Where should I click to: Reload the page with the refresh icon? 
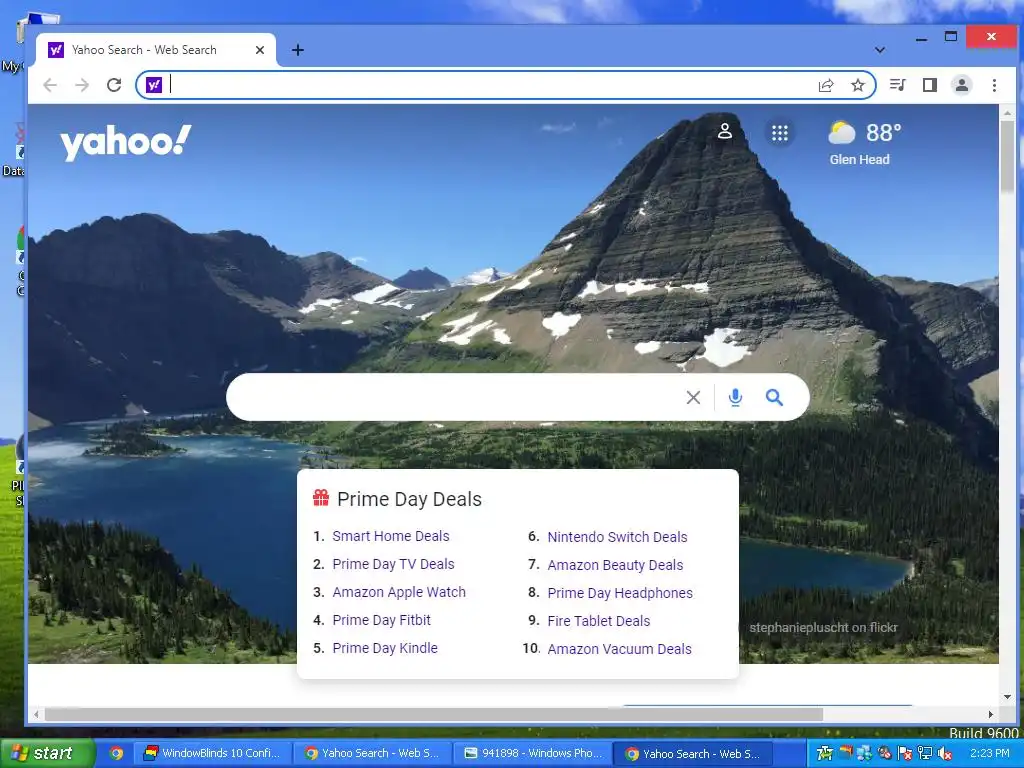[x=114, y=85]
